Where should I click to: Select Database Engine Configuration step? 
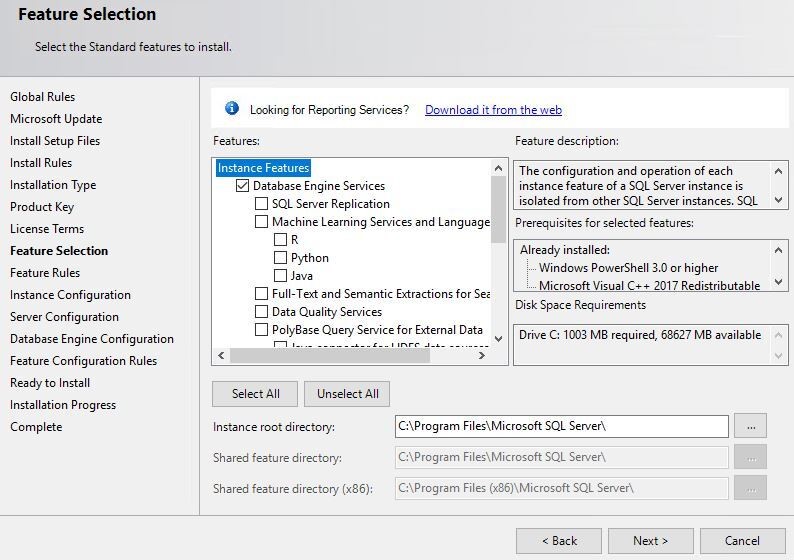pyautogui.click(x=92, y=339)
